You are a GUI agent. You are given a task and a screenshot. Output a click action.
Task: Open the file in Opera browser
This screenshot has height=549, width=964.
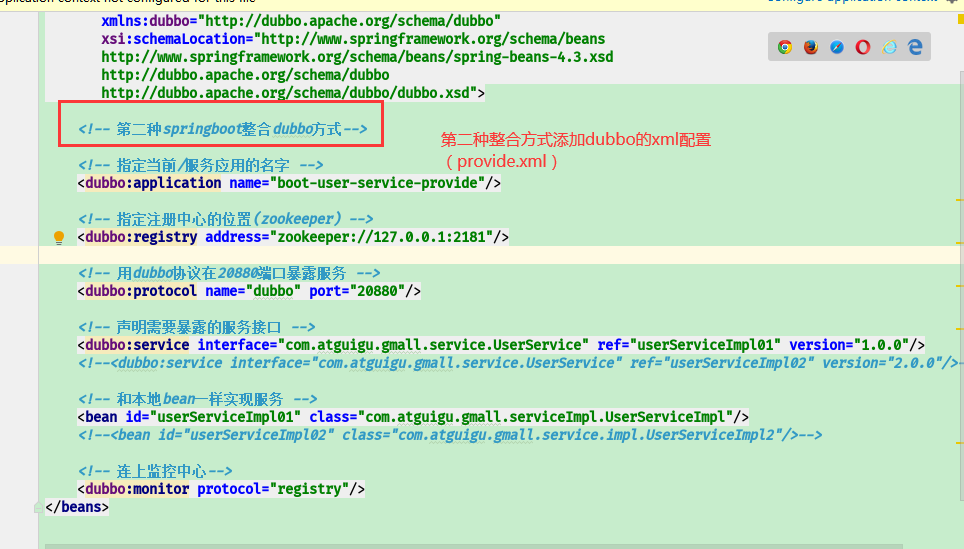[863, 47]
